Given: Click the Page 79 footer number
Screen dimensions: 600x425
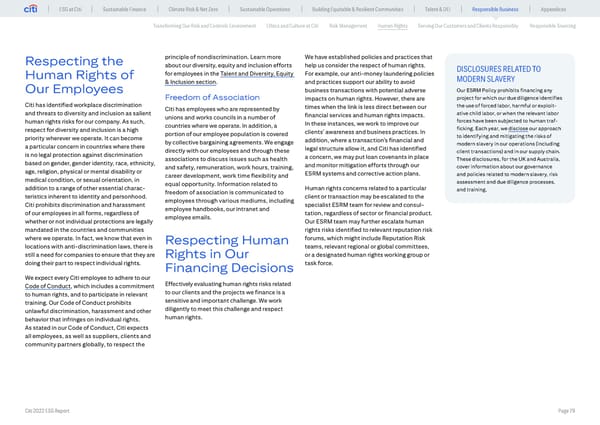Looking at the screenshot, I should (568, 411).
